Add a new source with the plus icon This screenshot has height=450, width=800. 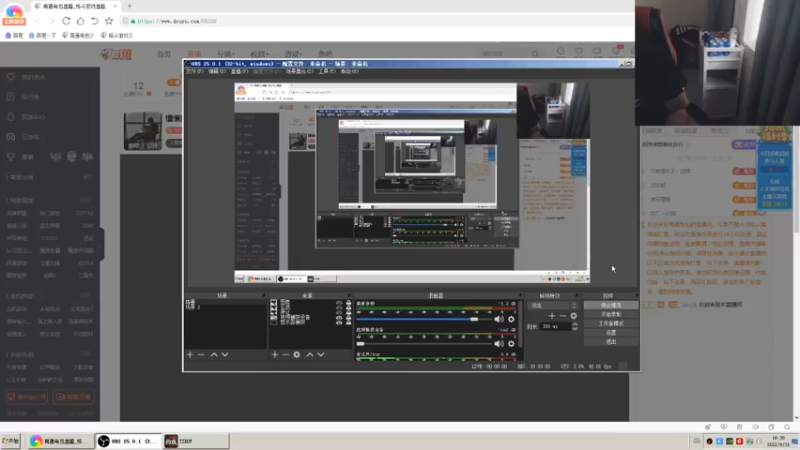pos(274,355)
